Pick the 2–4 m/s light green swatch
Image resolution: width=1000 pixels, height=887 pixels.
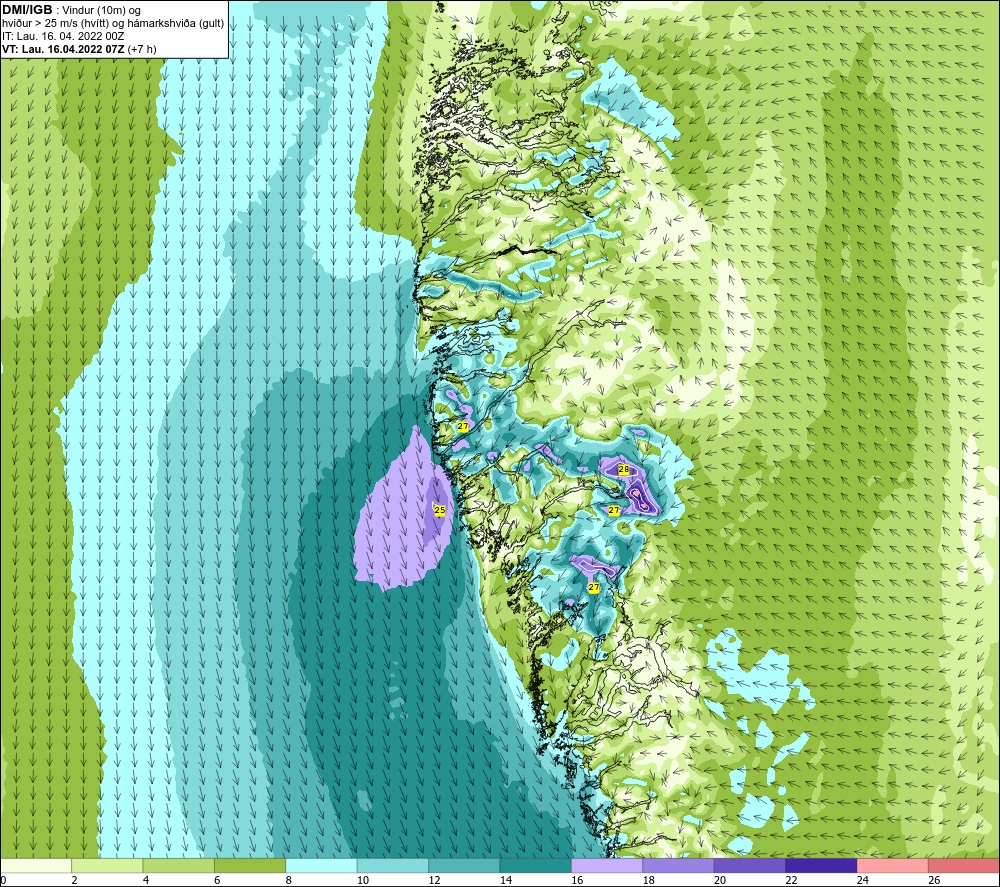pos(107,865)
